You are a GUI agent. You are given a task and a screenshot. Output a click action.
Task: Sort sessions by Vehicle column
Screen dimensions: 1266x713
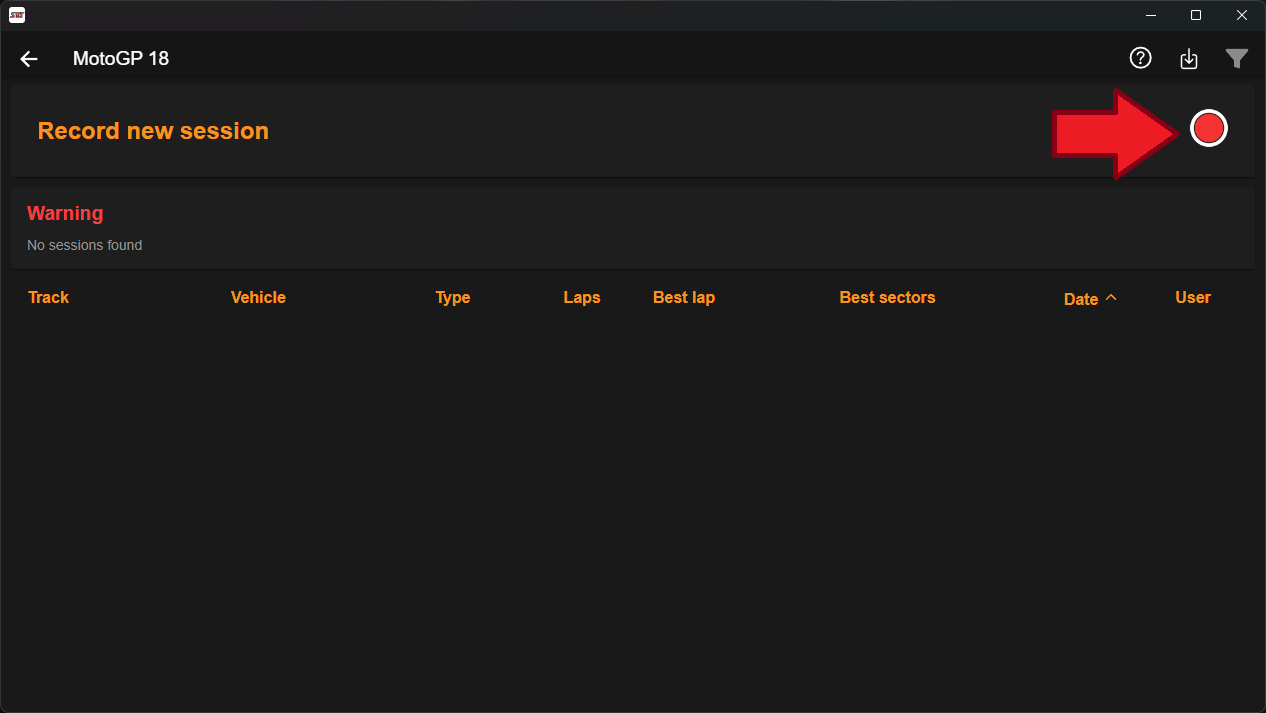point(258,297)
